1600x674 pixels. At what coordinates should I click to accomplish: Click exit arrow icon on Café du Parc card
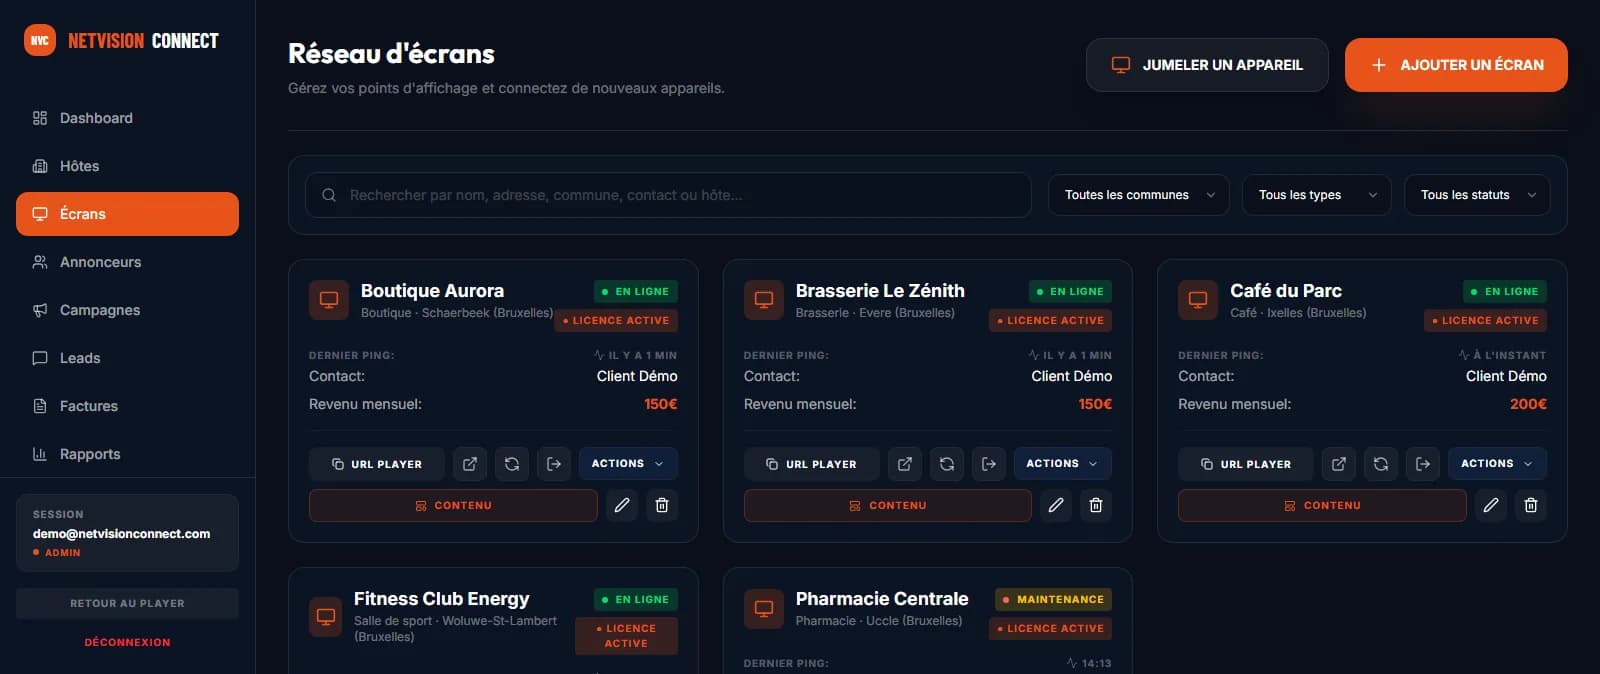tap(1423, 464)
